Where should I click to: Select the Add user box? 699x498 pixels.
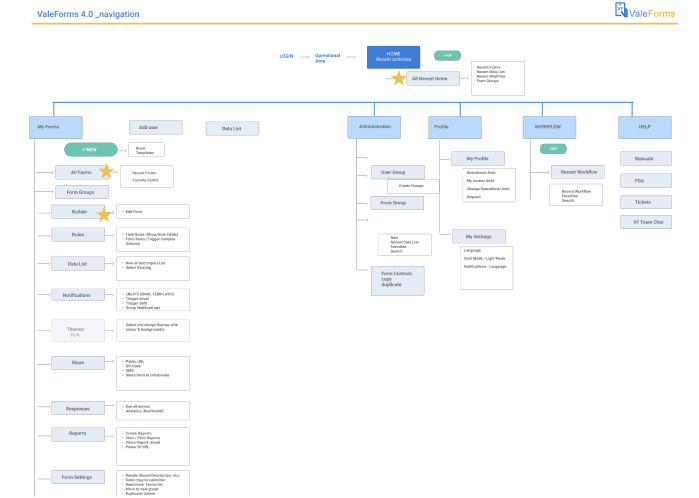156,128
